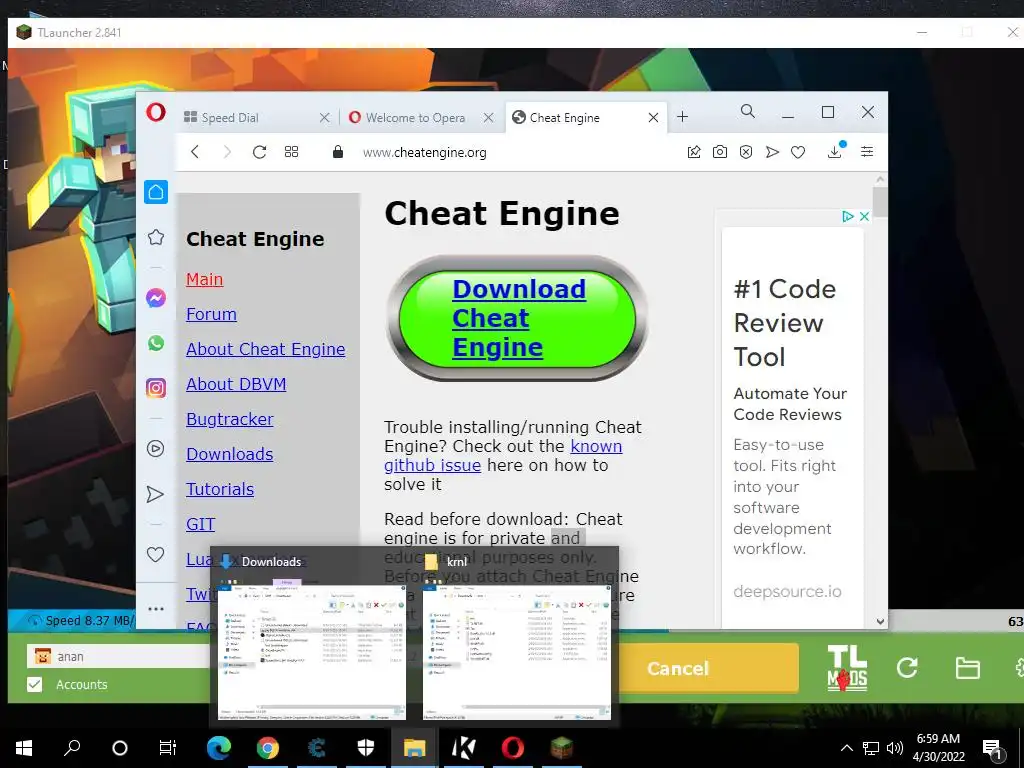Click the address bar URL field

tap(516, 152)
